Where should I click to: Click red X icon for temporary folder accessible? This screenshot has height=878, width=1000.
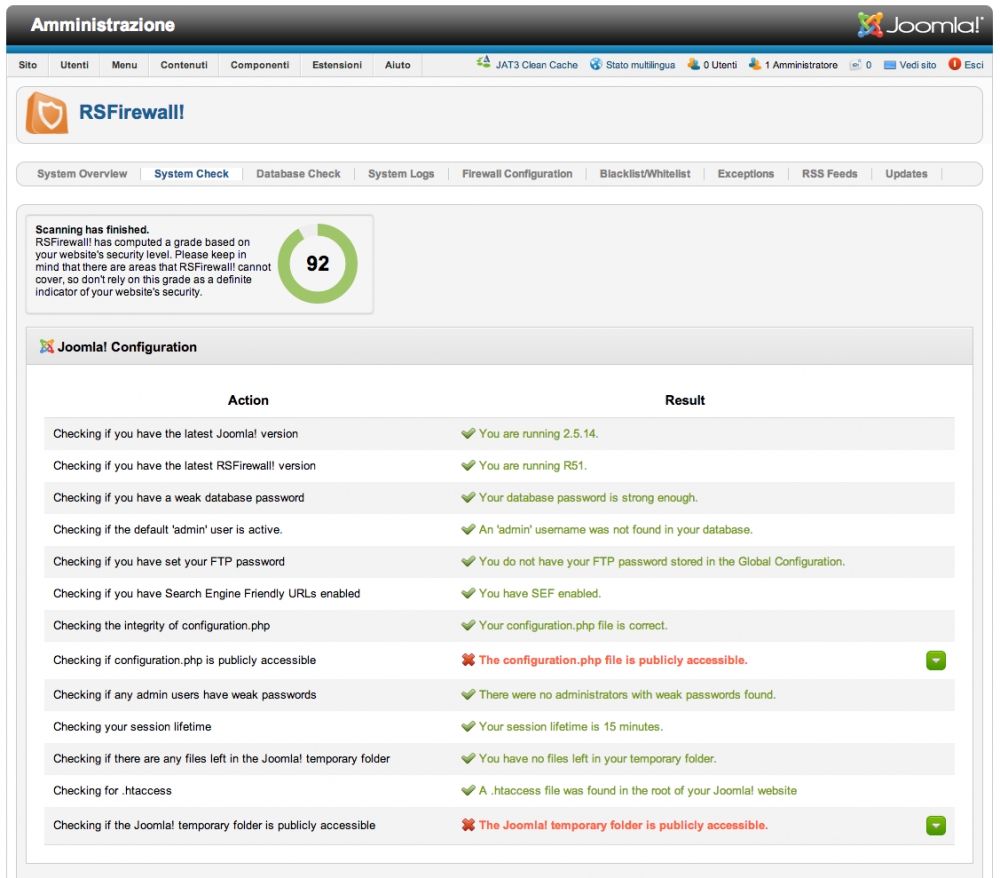pyautogui.click(x=468, y=825)
